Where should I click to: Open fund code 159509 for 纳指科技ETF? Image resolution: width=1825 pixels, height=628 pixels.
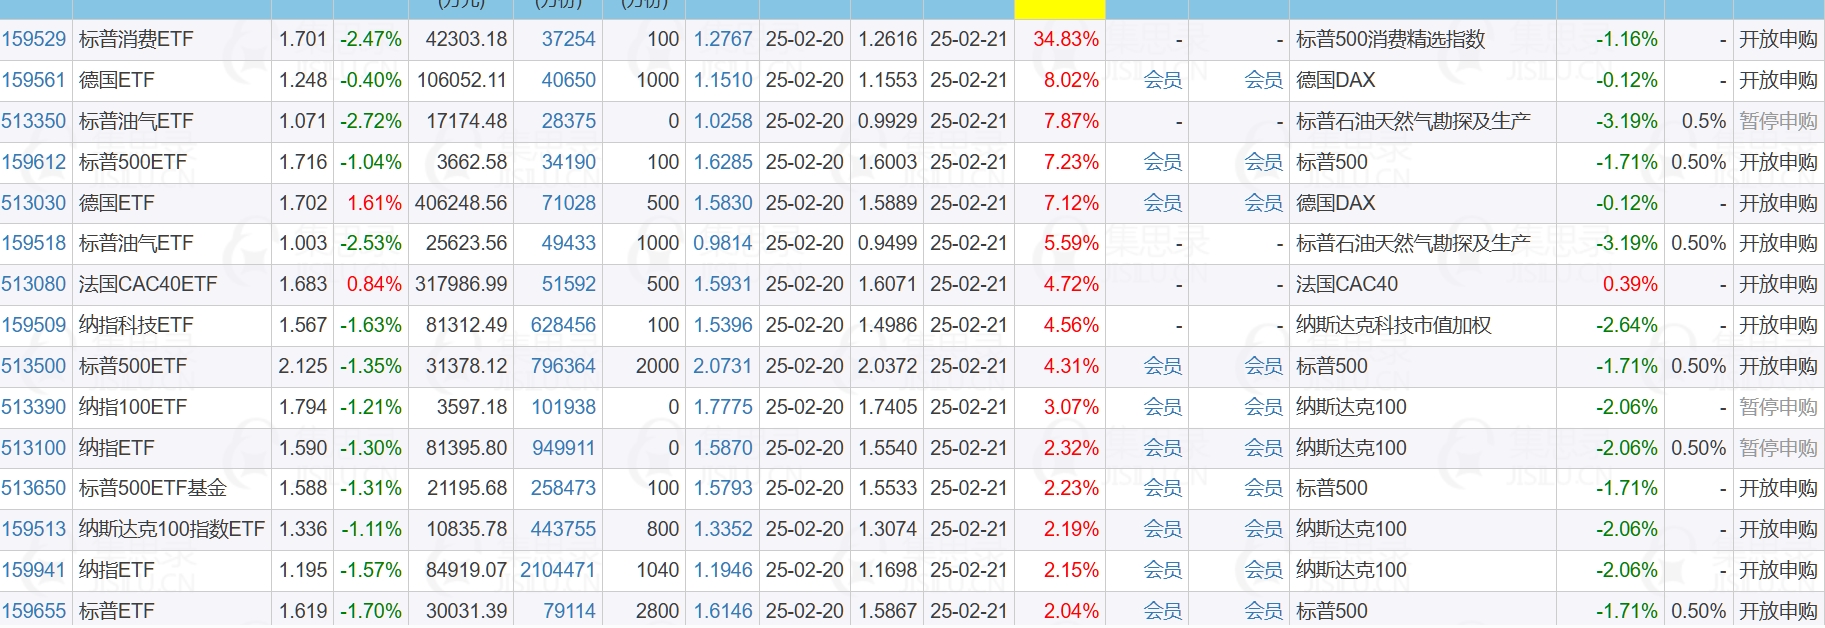pyautogui.click(x=34, y=325)
